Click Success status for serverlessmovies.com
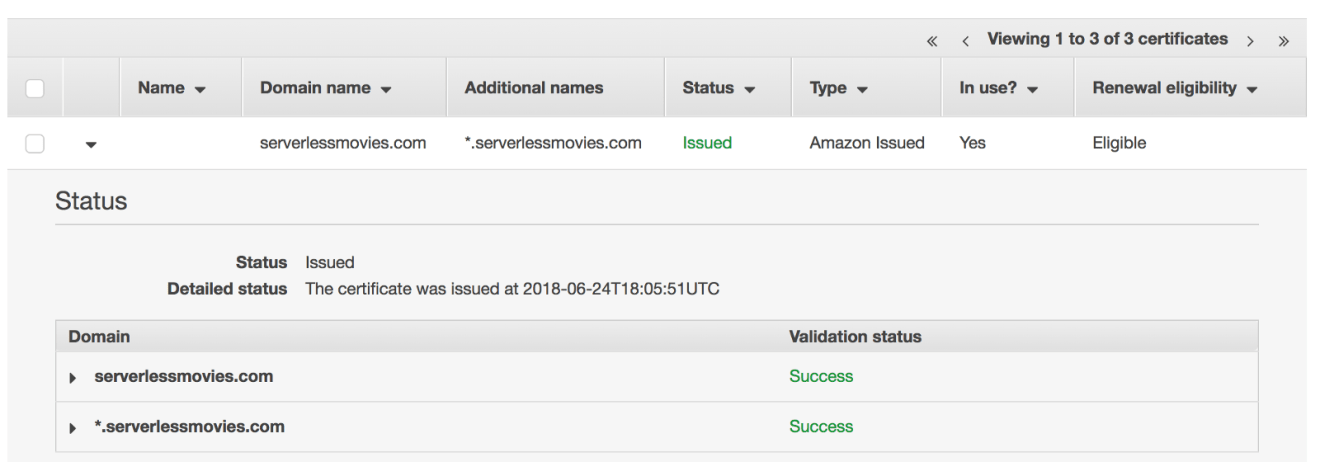 [x=821, y=377]
